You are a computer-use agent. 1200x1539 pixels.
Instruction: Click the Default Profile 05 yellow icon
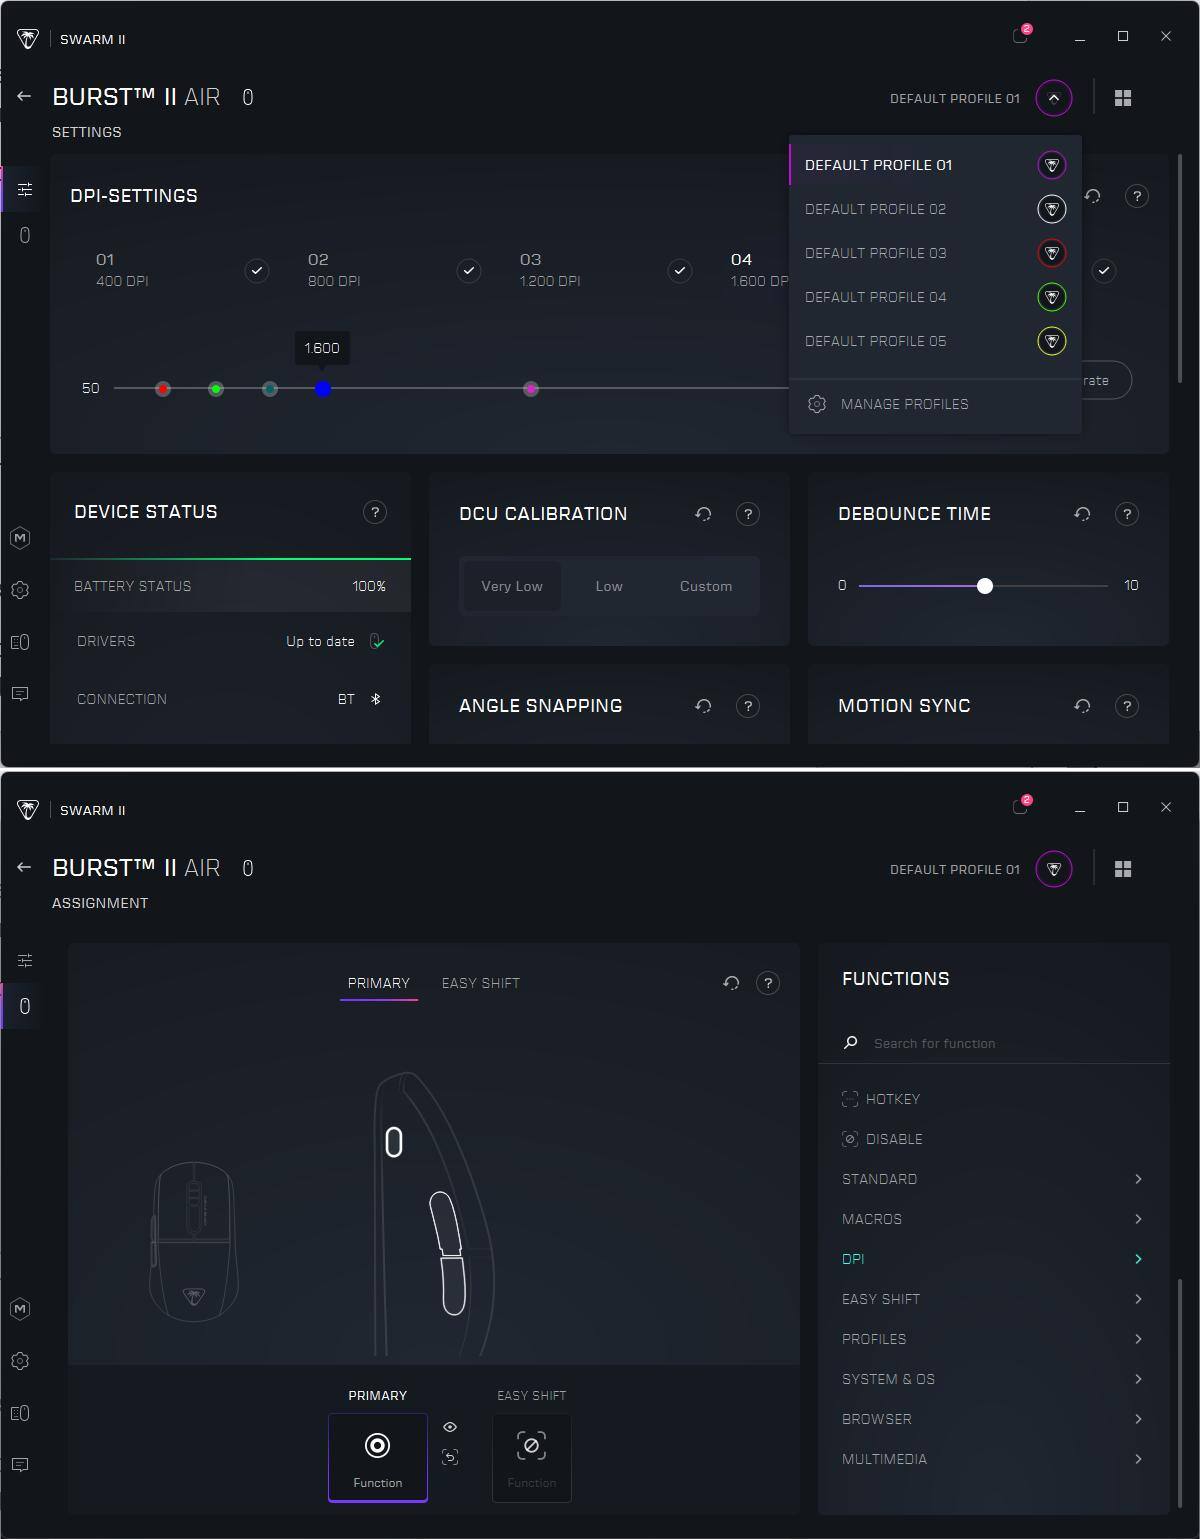tap(1051, 341)
